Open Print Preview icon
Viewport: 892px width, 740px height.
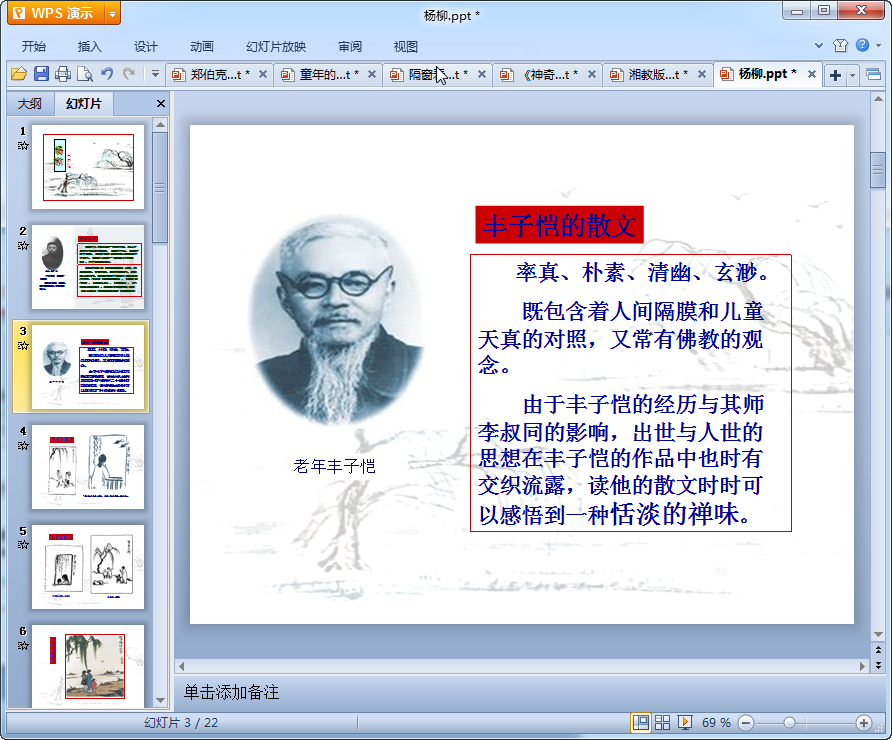pos(85,74)
